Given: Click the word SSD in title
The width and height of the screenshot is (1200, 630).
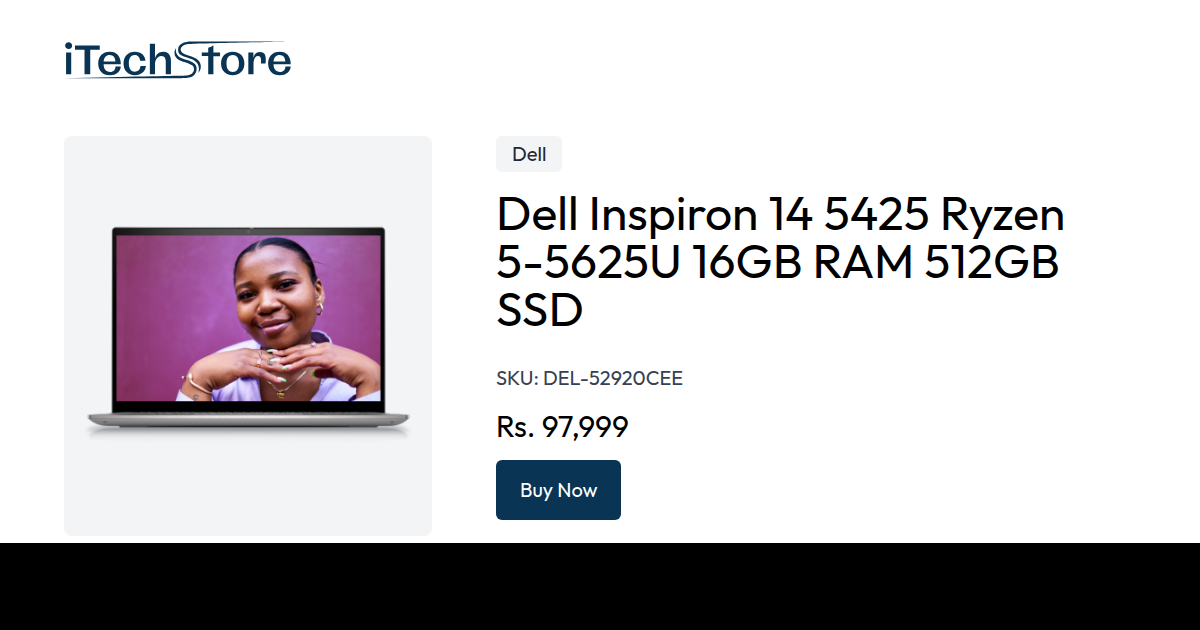Looking at the screenshot, I should point(540,311).
